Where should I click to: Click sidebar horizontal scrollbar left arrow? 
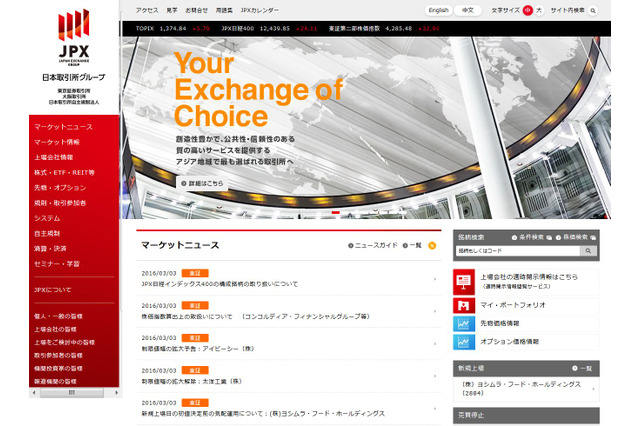point(34,393)
